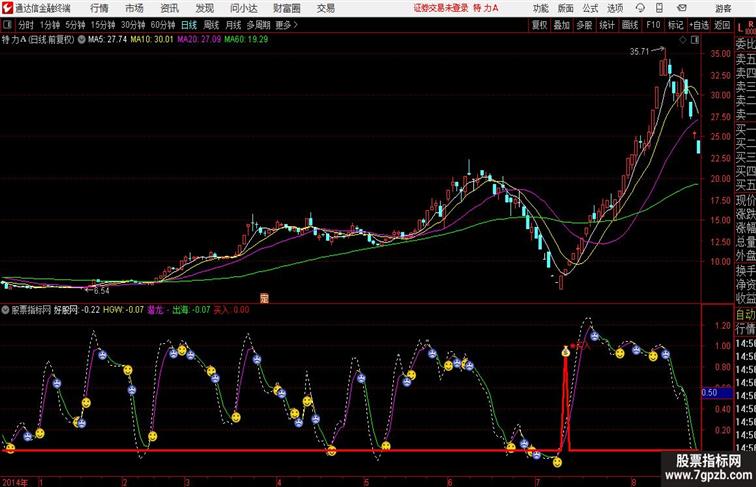Click the 35.71 high price label

pos(639,52)
